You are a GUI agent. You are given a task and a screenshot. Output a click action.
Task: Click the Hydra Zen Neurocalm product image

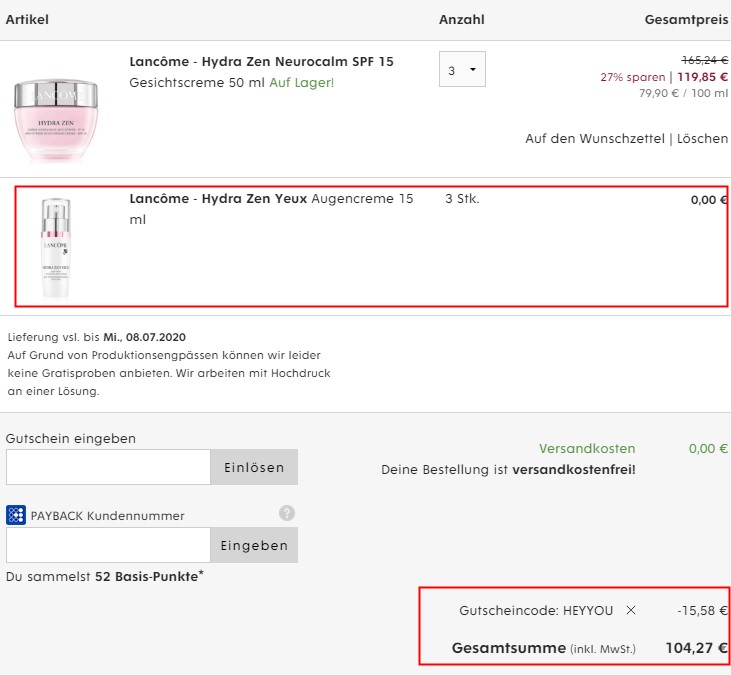point(56,120)
